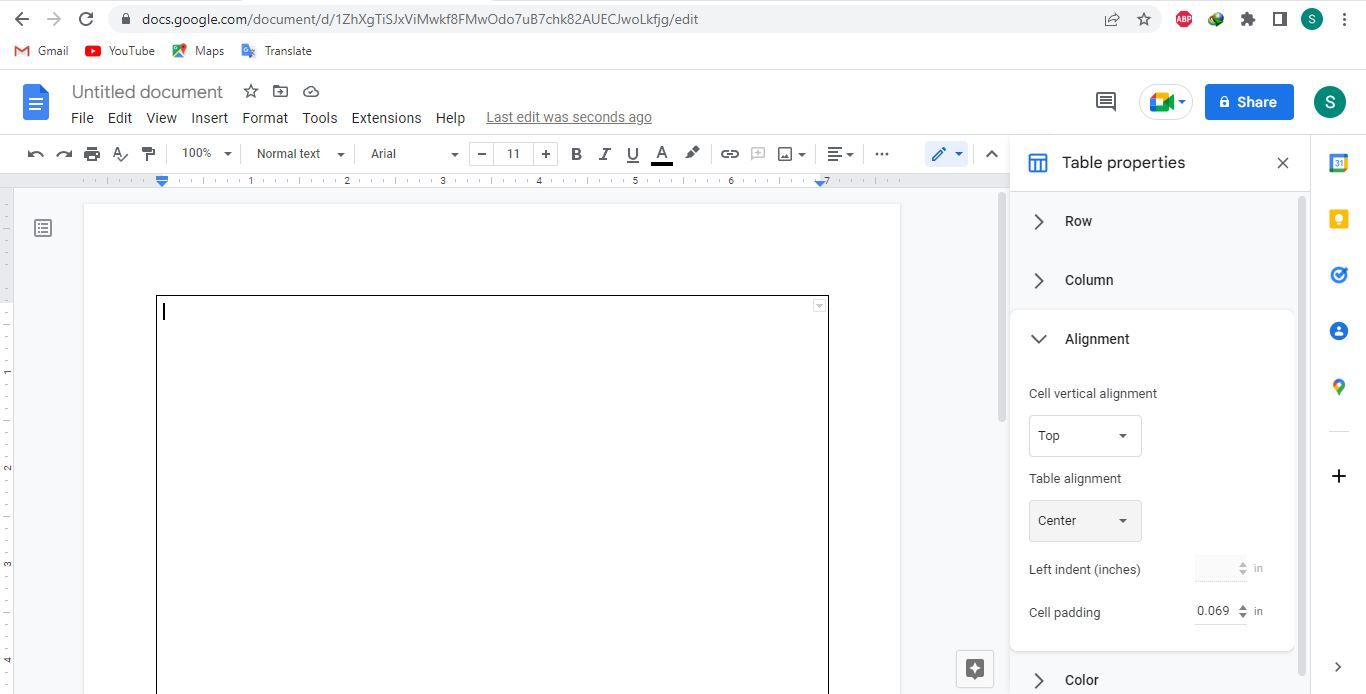Check the cloud document status icon

pos(311,91)
